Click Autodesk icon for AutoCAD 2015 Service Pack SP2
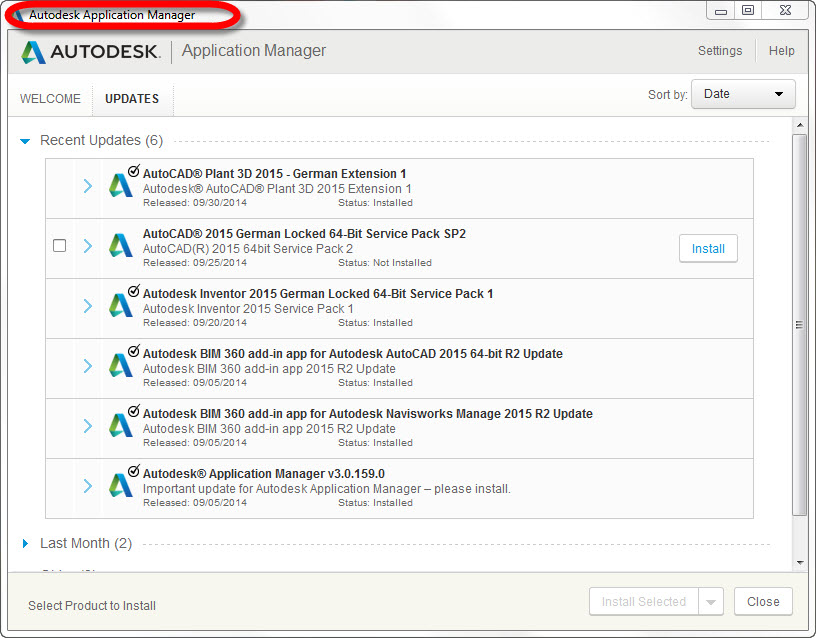 click(121, 245)
